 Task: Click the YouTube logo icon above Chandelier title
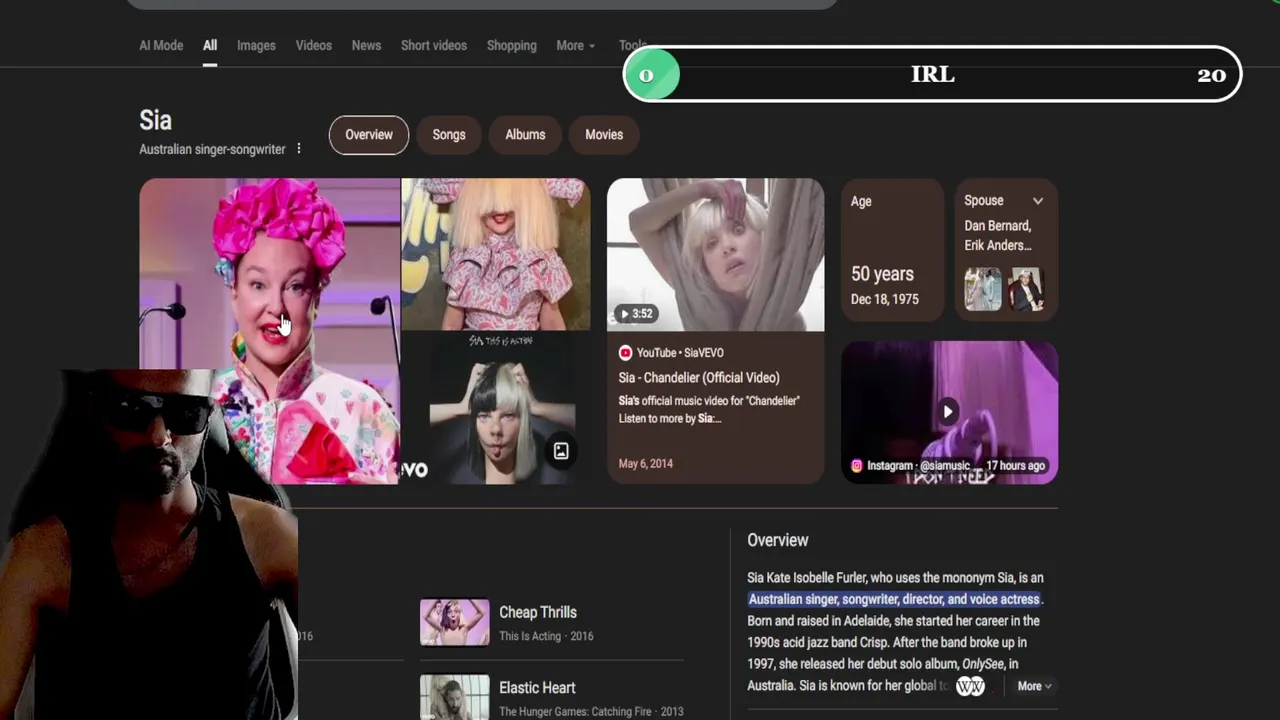click(625, 353)
